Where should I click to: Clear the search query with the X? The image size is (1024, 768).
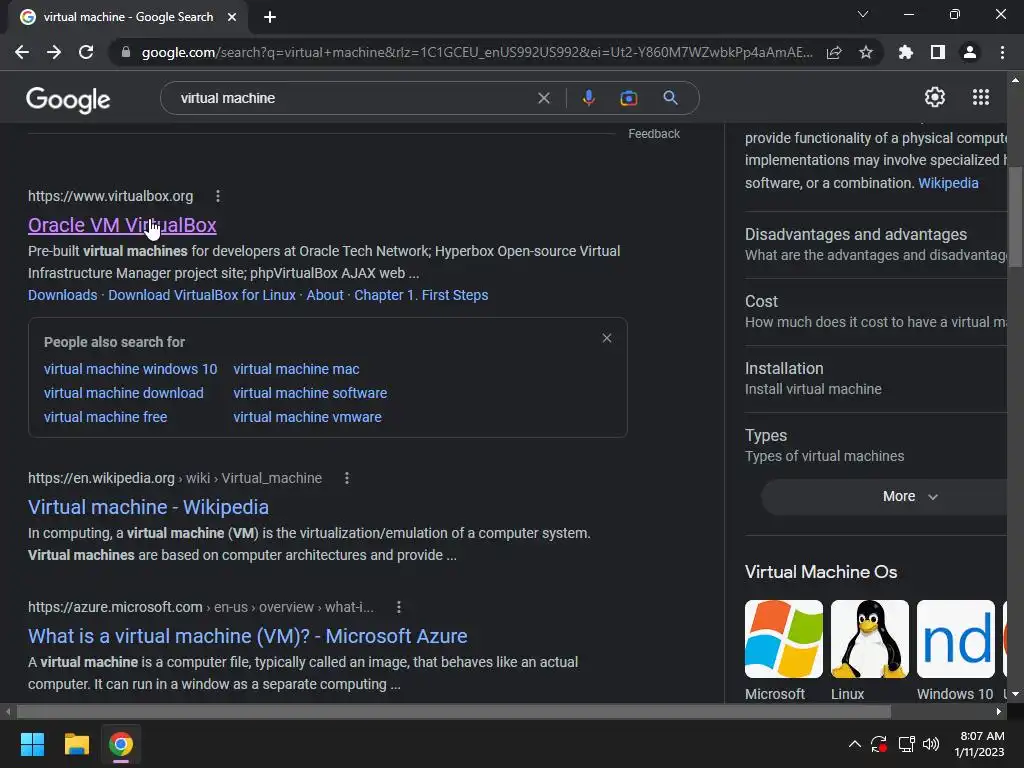[x=543, y=98]
